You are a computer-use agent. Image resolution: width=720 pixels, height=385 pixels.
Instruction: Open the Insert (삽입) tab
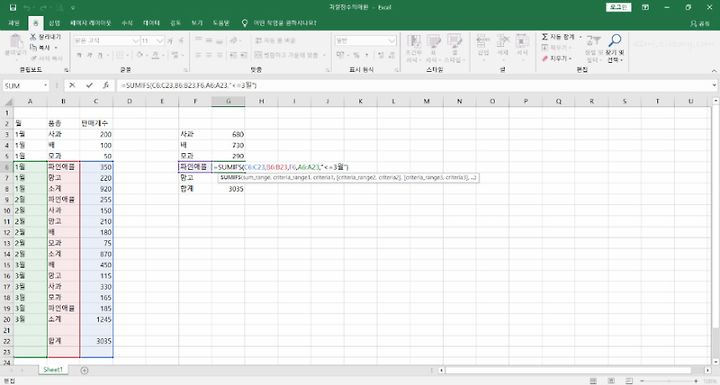pos(55,23)
